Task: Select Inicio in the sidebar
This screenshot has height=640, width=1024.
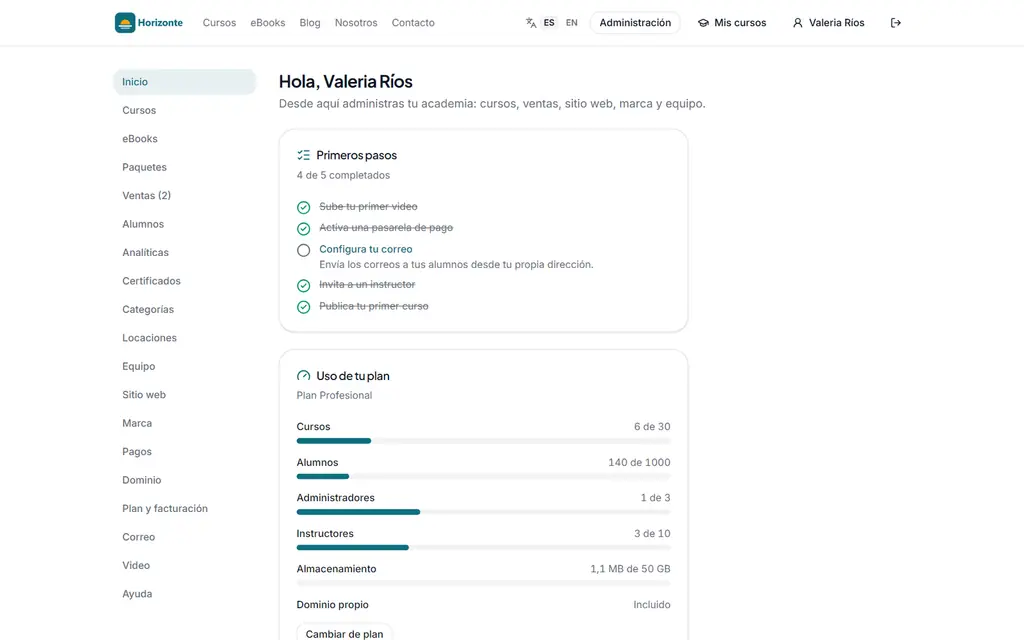Action: point(184,82)
